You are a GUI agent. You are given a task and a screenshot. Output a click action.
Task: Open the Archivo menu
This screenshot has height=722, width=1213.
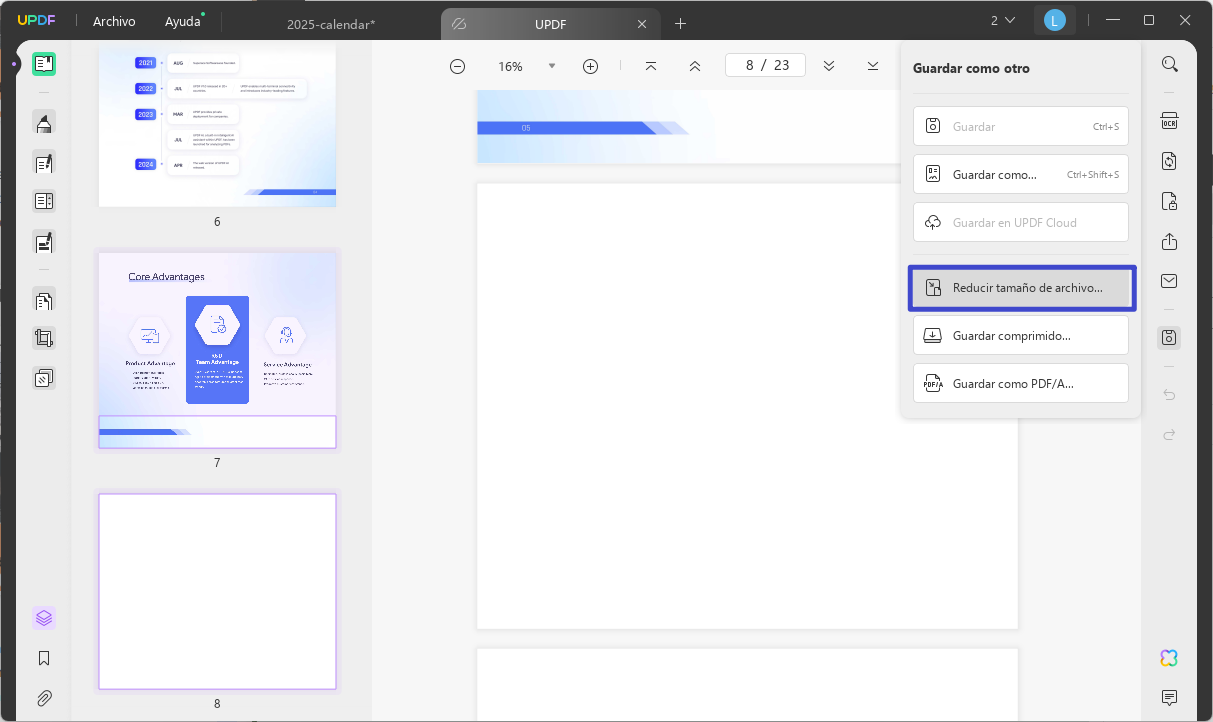point(114,21)
